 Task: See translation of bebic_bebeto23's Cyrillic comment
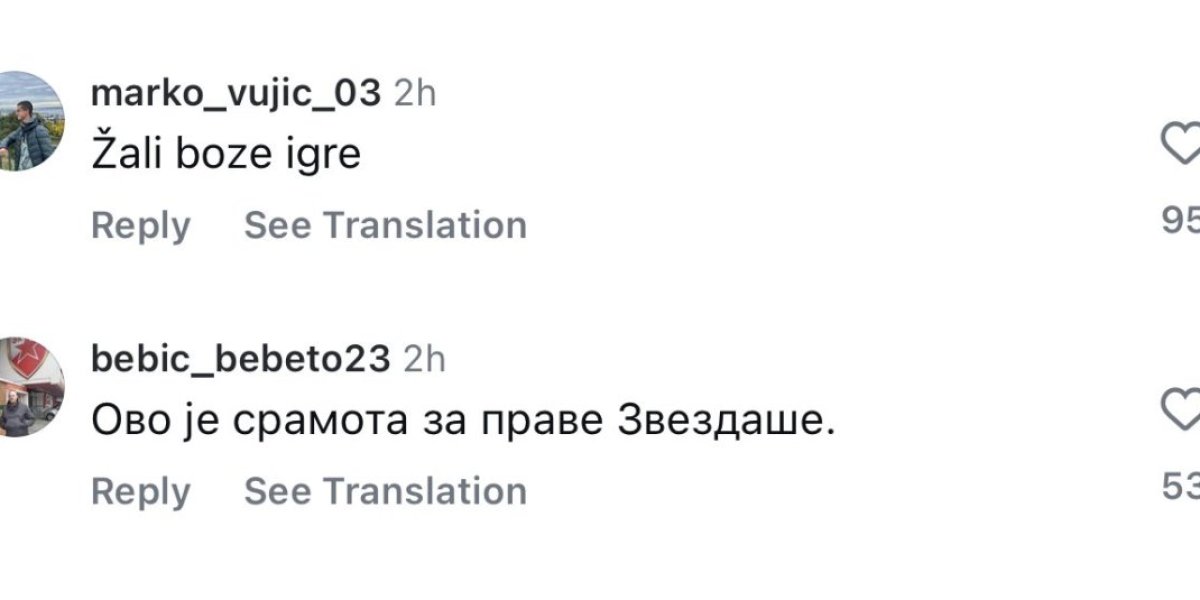click(385, 491)
